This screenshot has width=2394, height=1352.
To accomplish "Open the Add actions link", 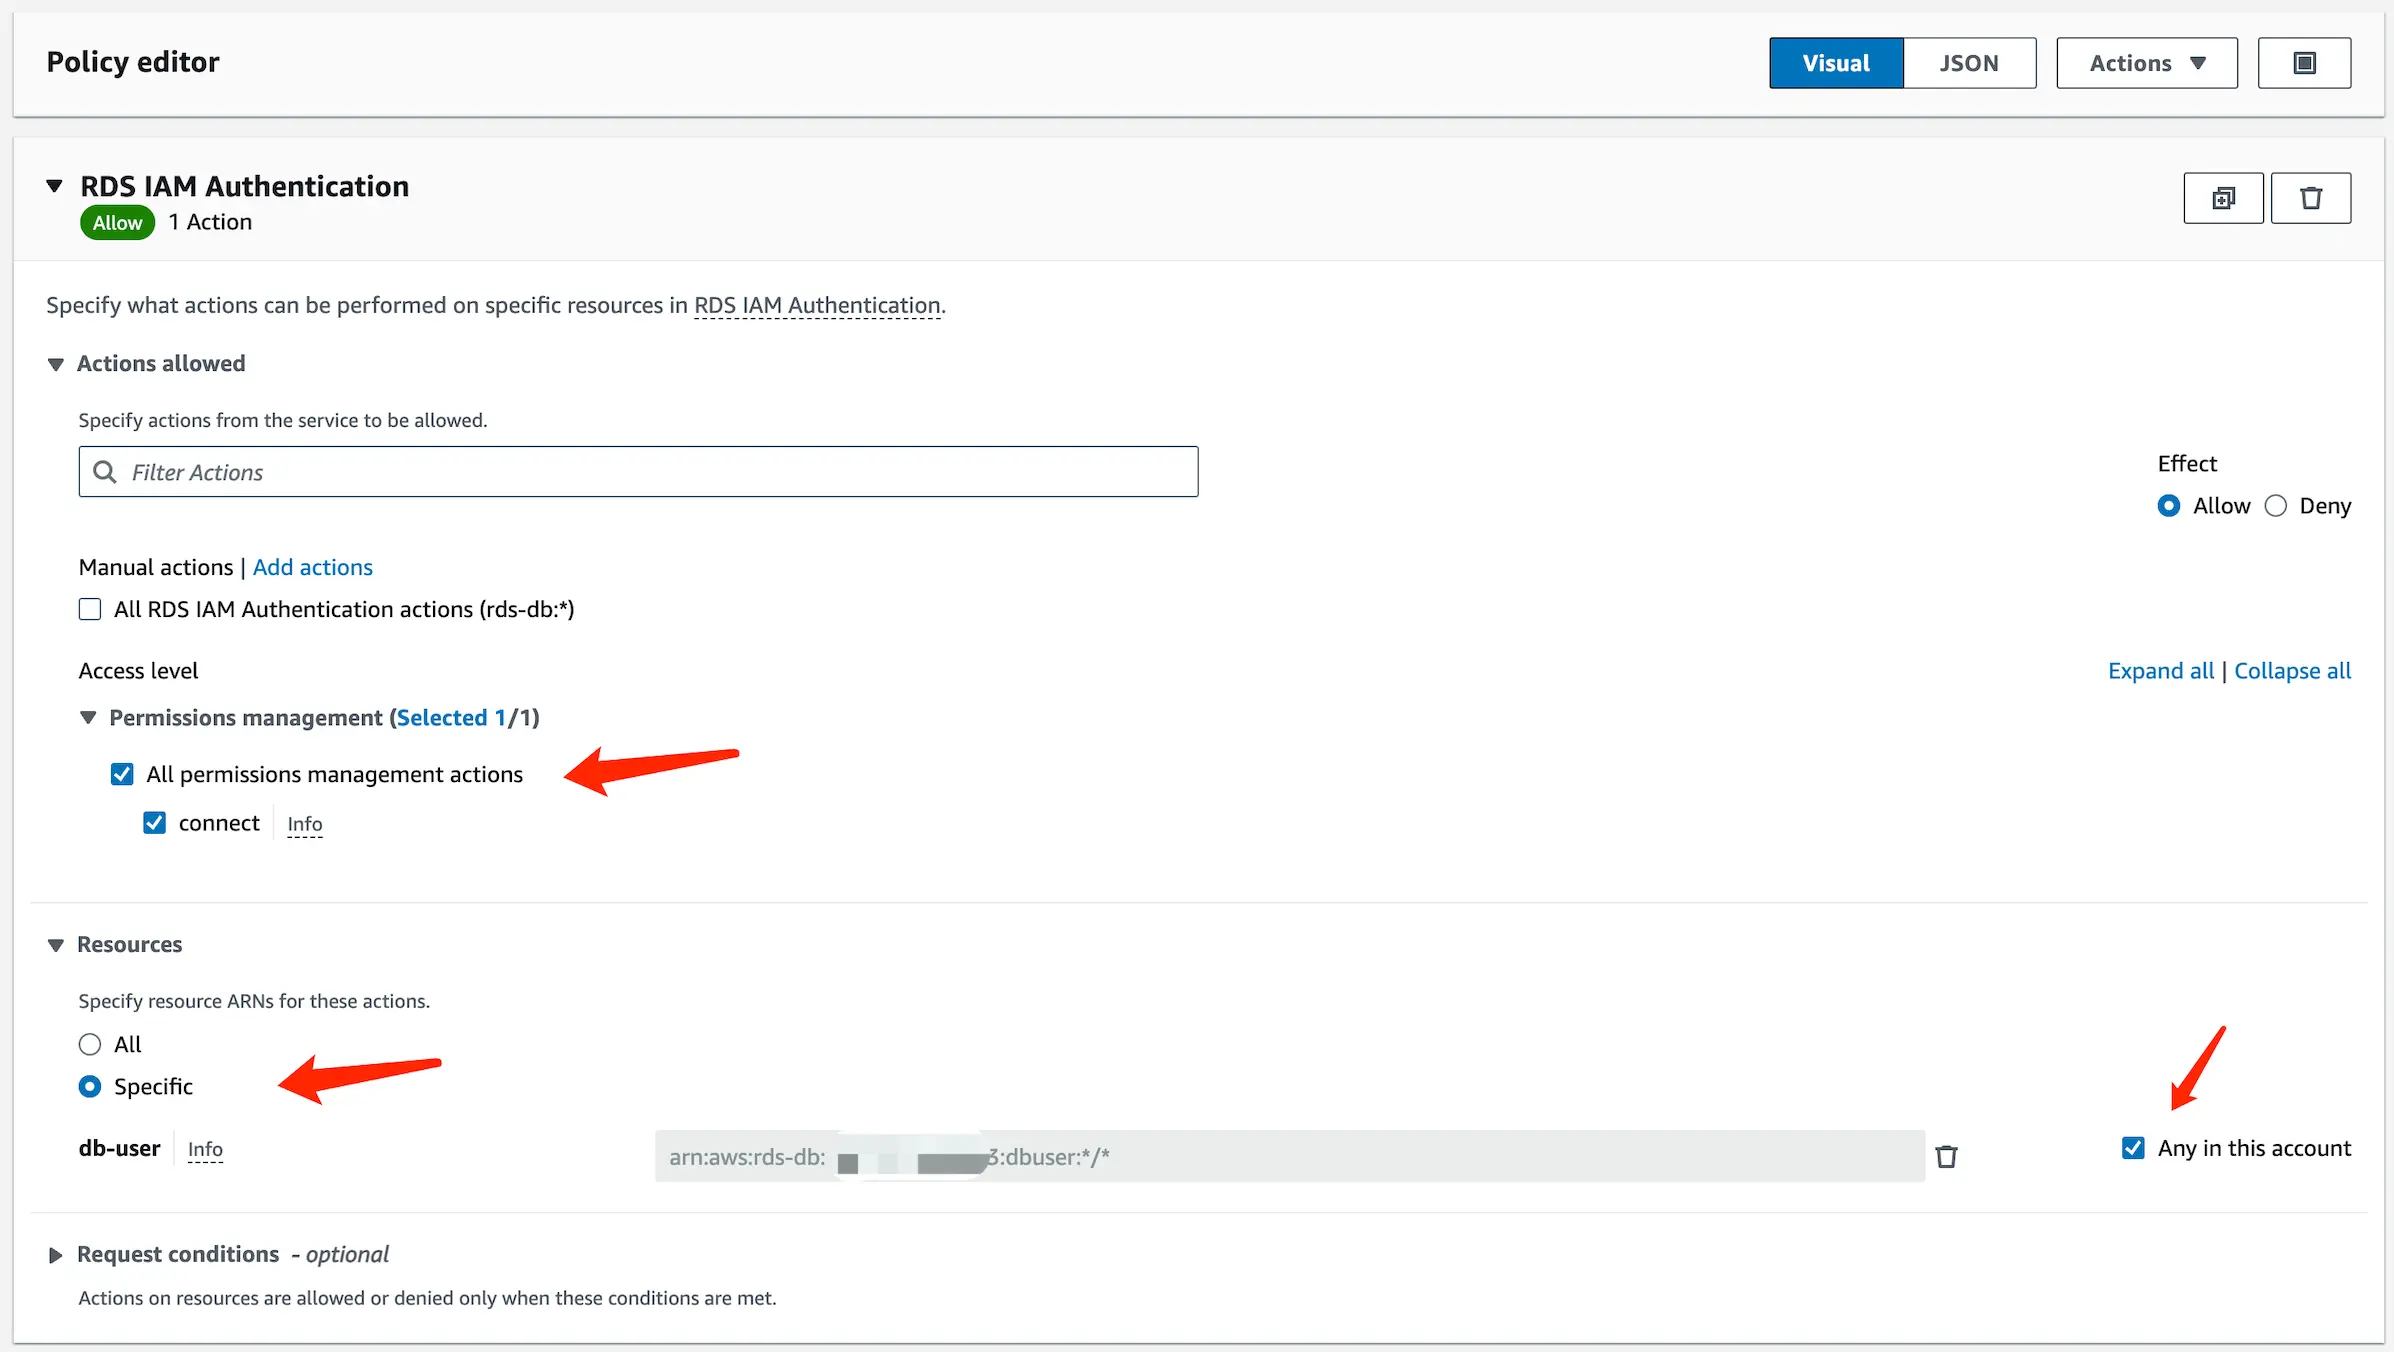I will (312, 567).
